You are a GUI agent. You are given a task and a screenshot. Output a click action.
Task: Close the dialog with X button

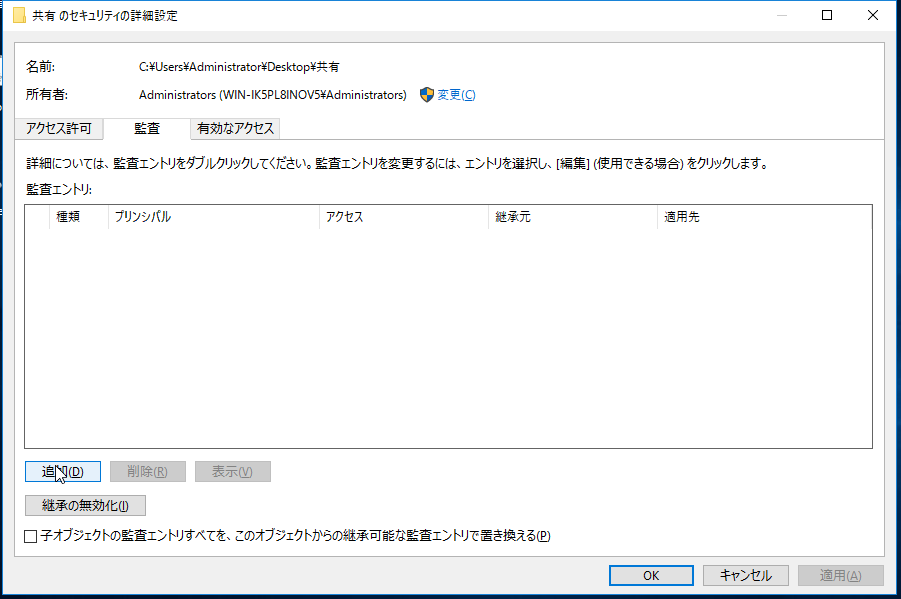click(x=873, y=16)
